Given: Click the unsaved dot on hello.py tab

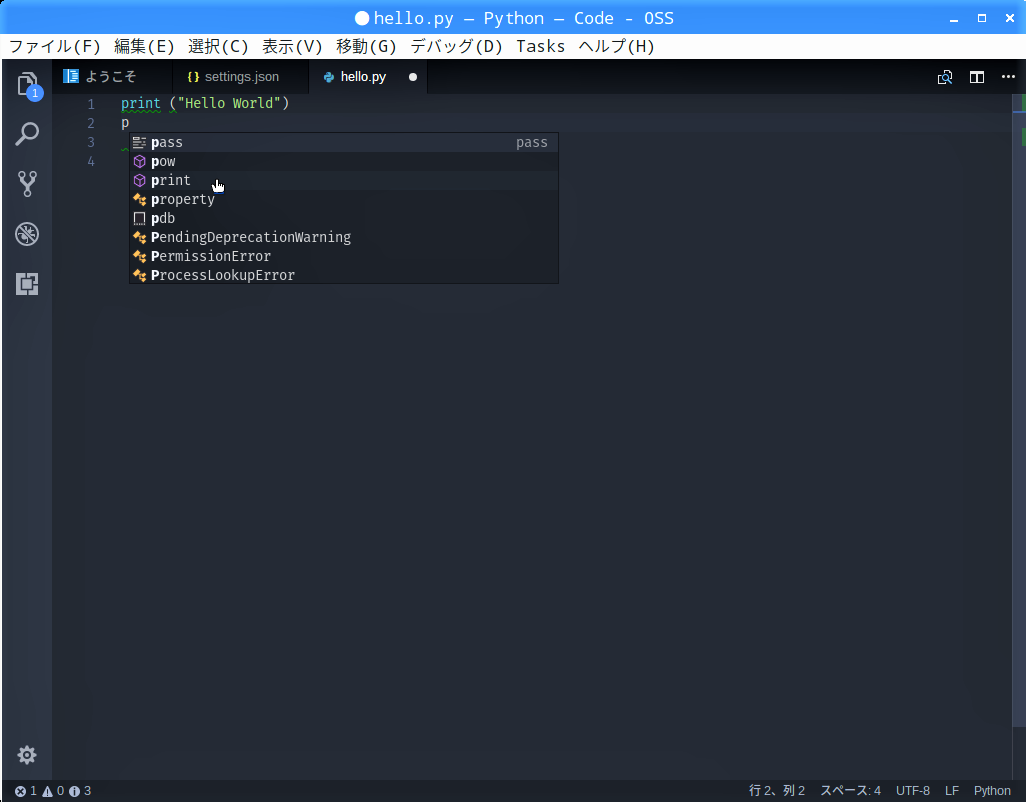Looking at the screenshot, I should point(413,77).
